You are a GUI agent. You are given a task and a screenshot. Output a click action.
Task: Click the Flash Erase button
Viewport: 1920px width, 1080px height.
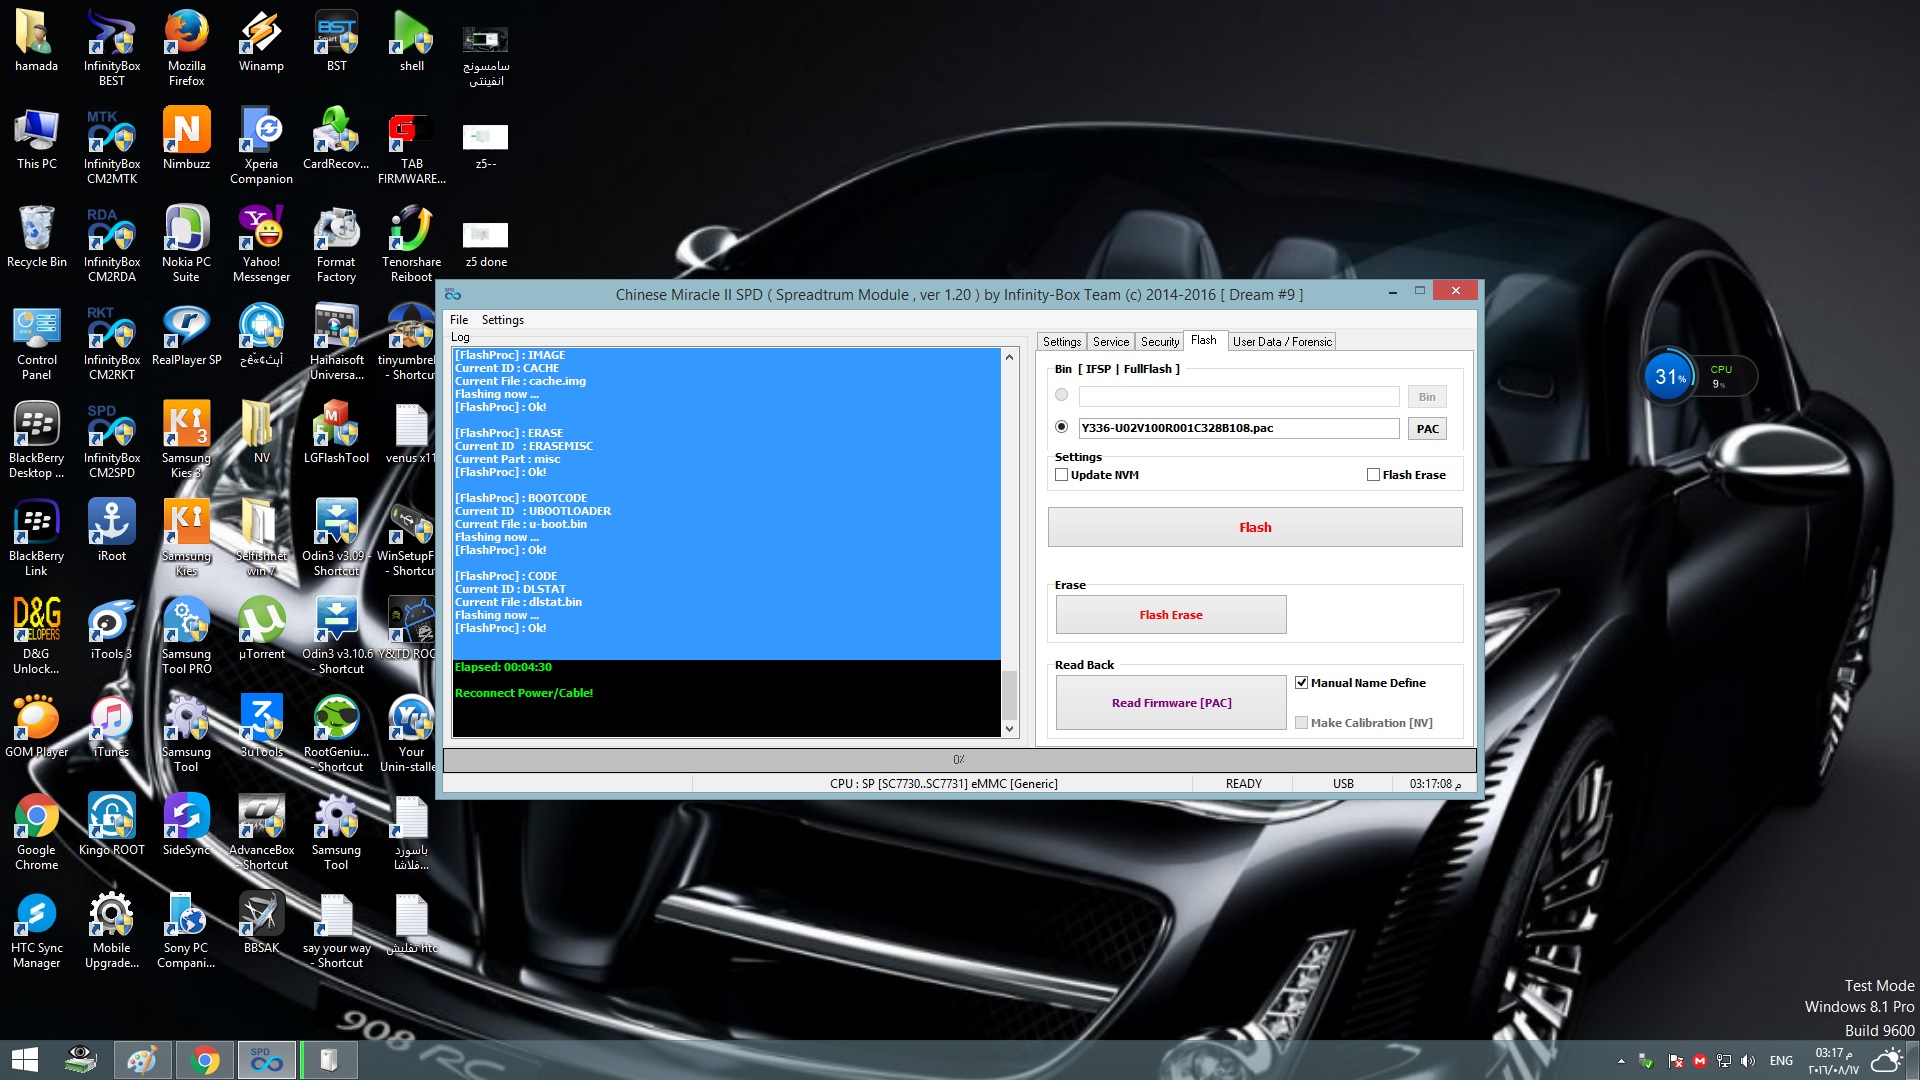1171,615
